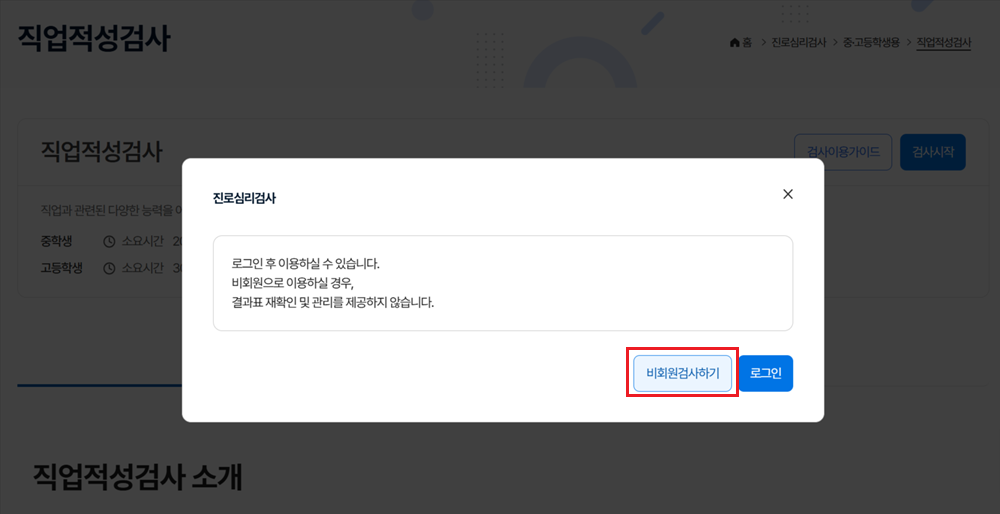Close the 진로심리검사 dialog with X
The image size is (1000, 514).
788,195
